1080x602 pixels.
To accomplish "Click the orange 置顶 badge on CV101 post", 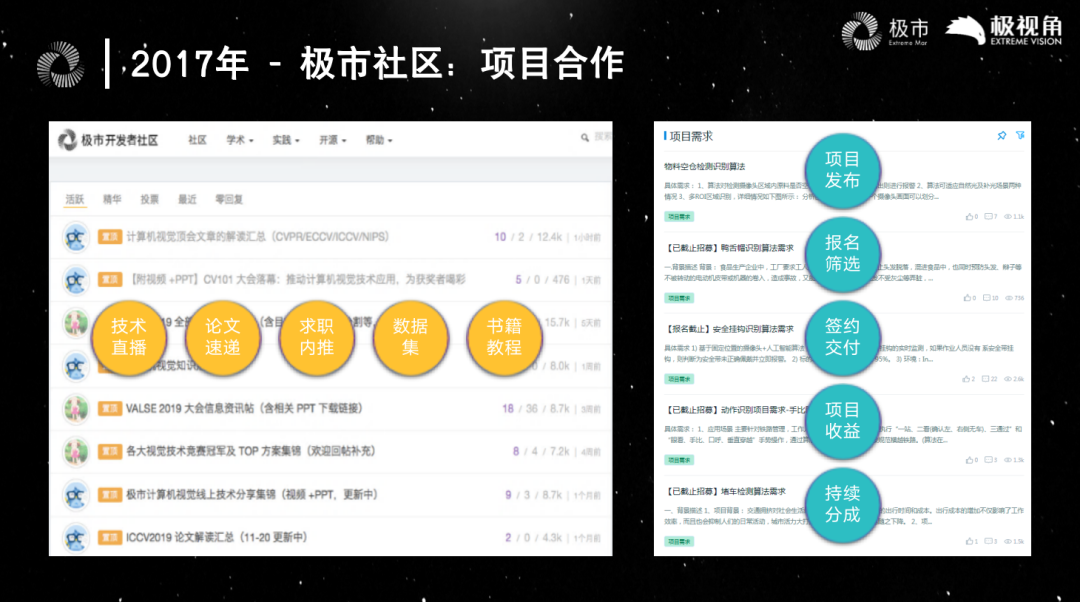I will click(x=110, y=280).
